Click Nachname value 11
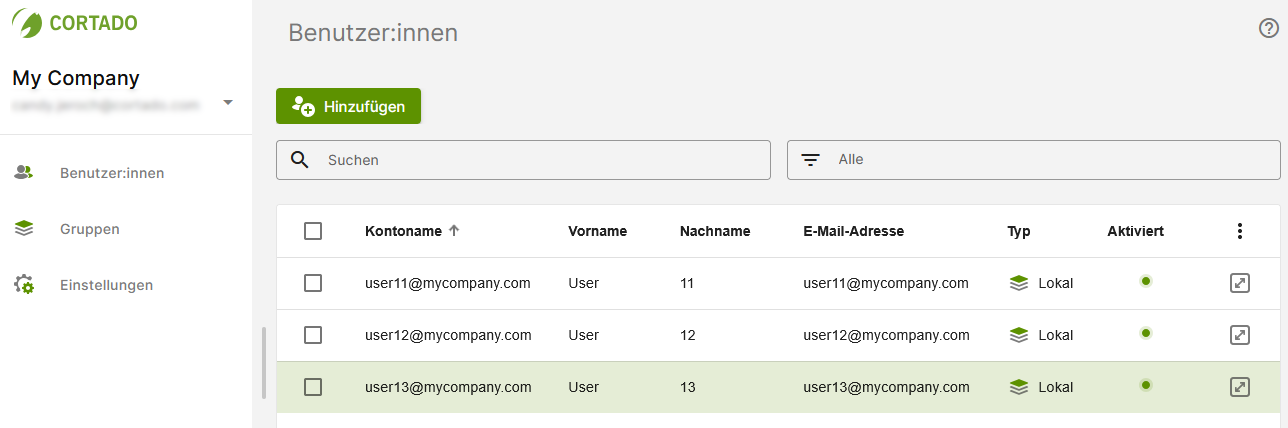Screen dimensions: 1288x428 click(686, 283)
